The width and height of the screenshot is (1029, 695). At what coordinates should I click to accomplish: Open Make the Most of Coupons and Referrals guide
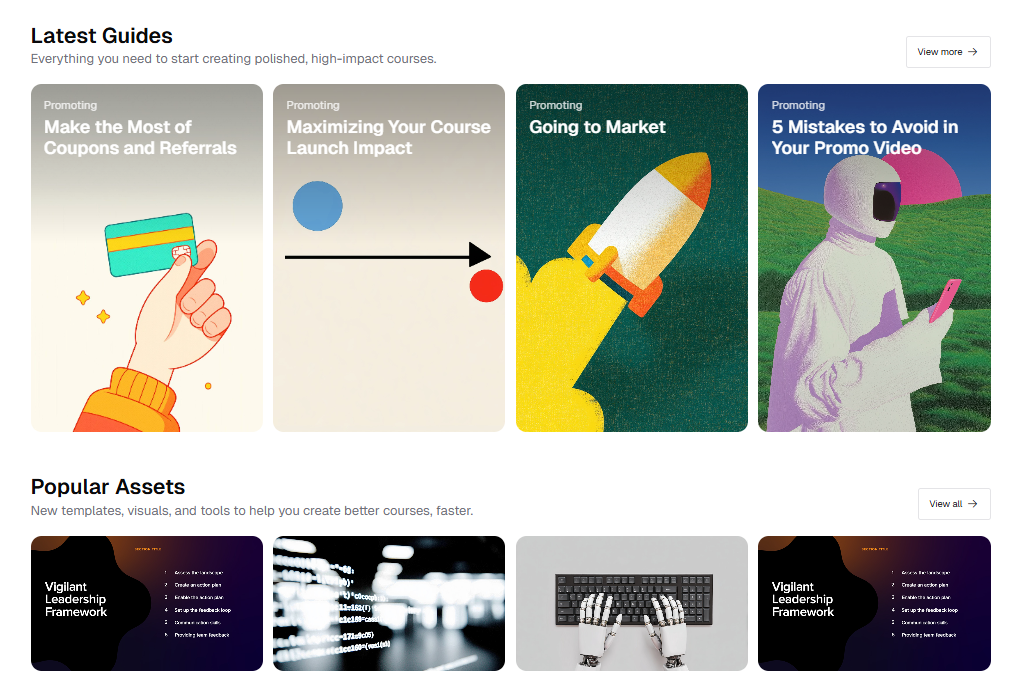pos(147,258)
